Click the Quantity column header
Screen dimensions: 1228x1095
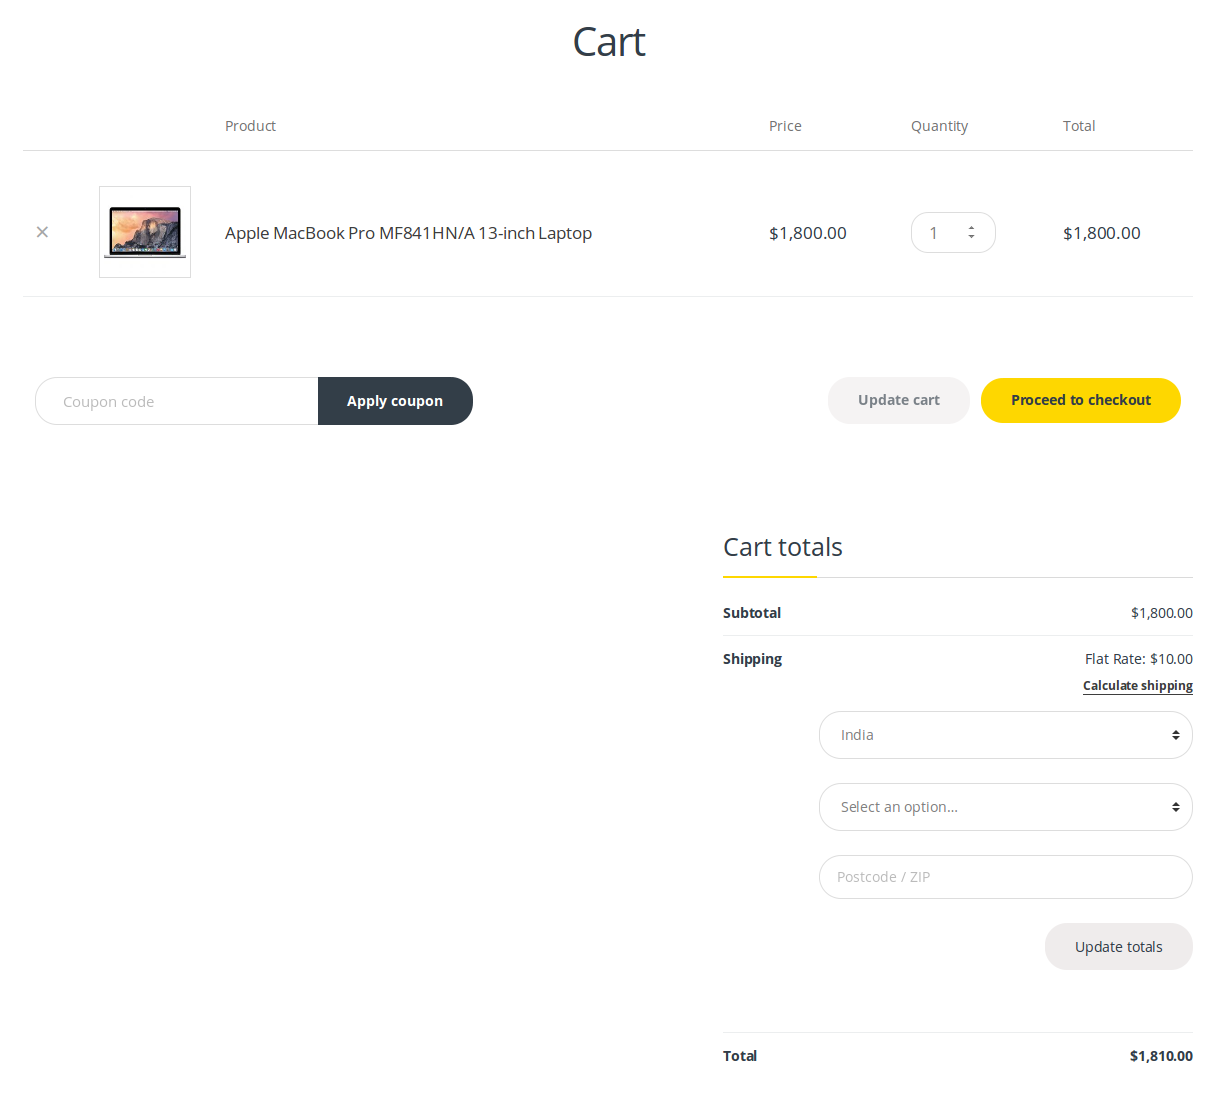click(x=939, y=126)
